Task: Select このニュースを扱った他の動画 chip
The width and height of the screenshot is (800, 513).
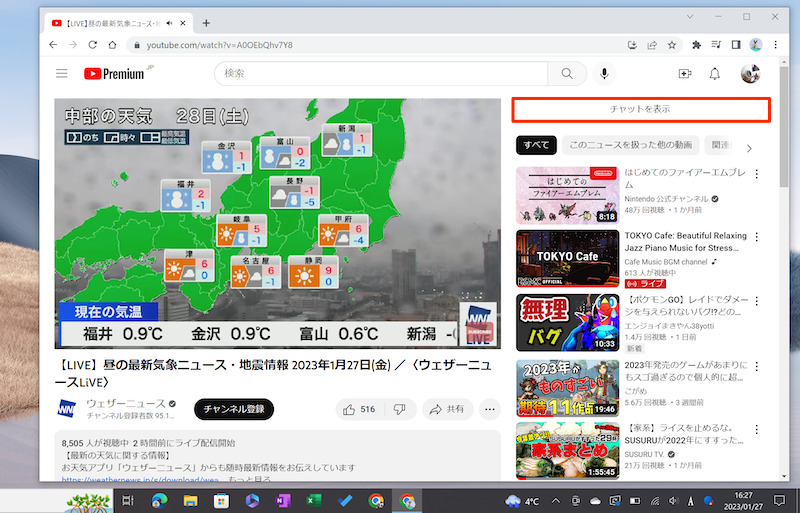Action: pyautogui.click(x=630, y=145)
